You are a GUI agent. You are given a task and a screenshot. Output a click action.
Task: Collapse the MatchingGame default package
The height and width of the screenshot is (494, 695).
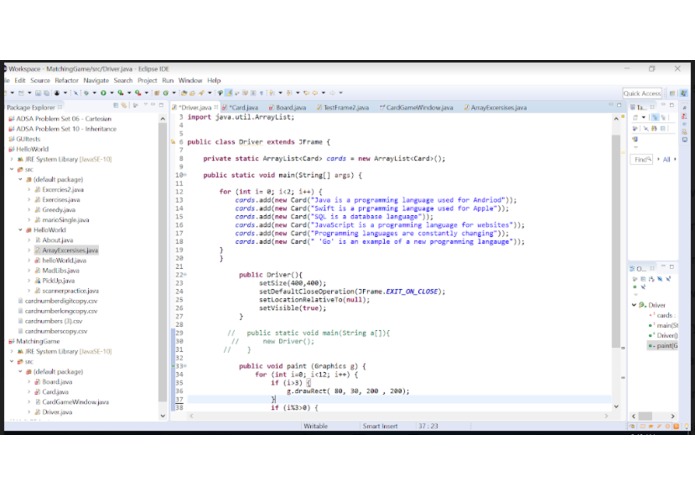[20, 371]
